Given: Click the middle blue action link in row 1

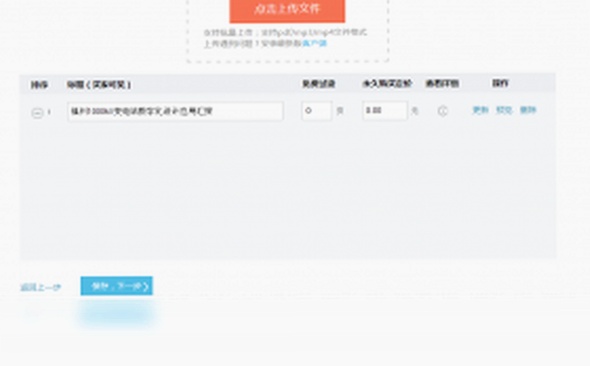Looking at the screenshot, I should point(504,110).
